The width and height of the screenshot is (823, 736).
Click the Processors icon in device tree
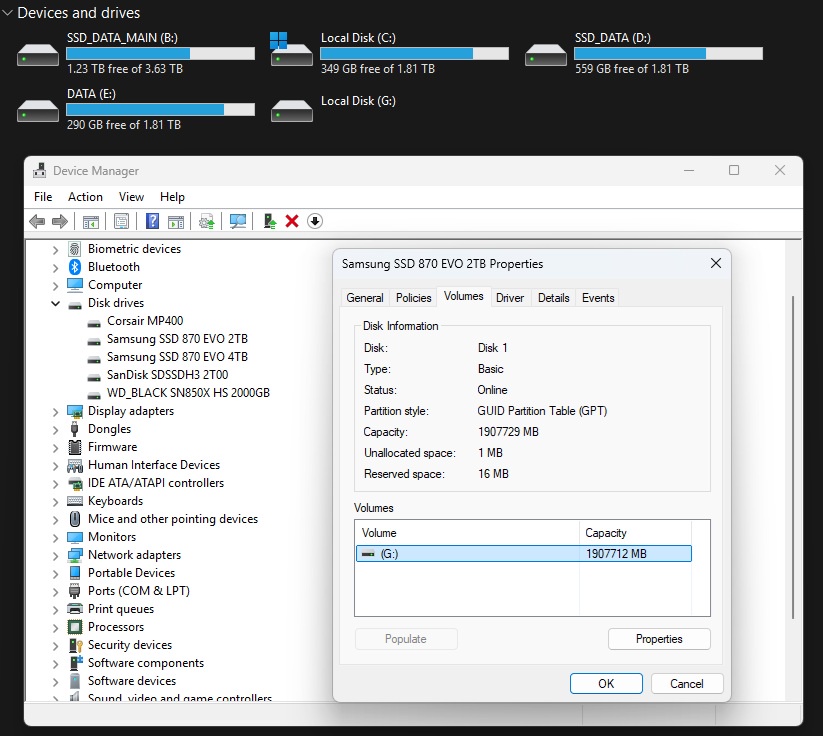(75, 627)
